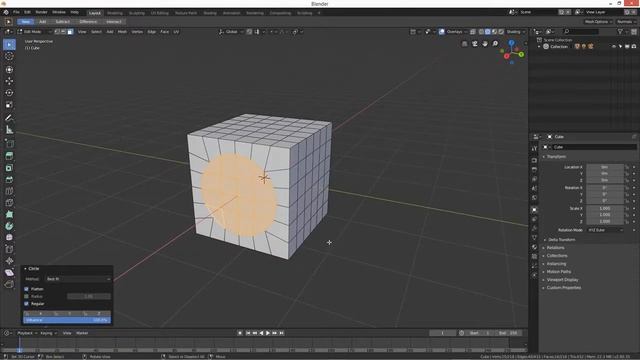This screenshot has height=360, width=640.
Task: Expand the Viewport Display panel
Action: (562, 280)
